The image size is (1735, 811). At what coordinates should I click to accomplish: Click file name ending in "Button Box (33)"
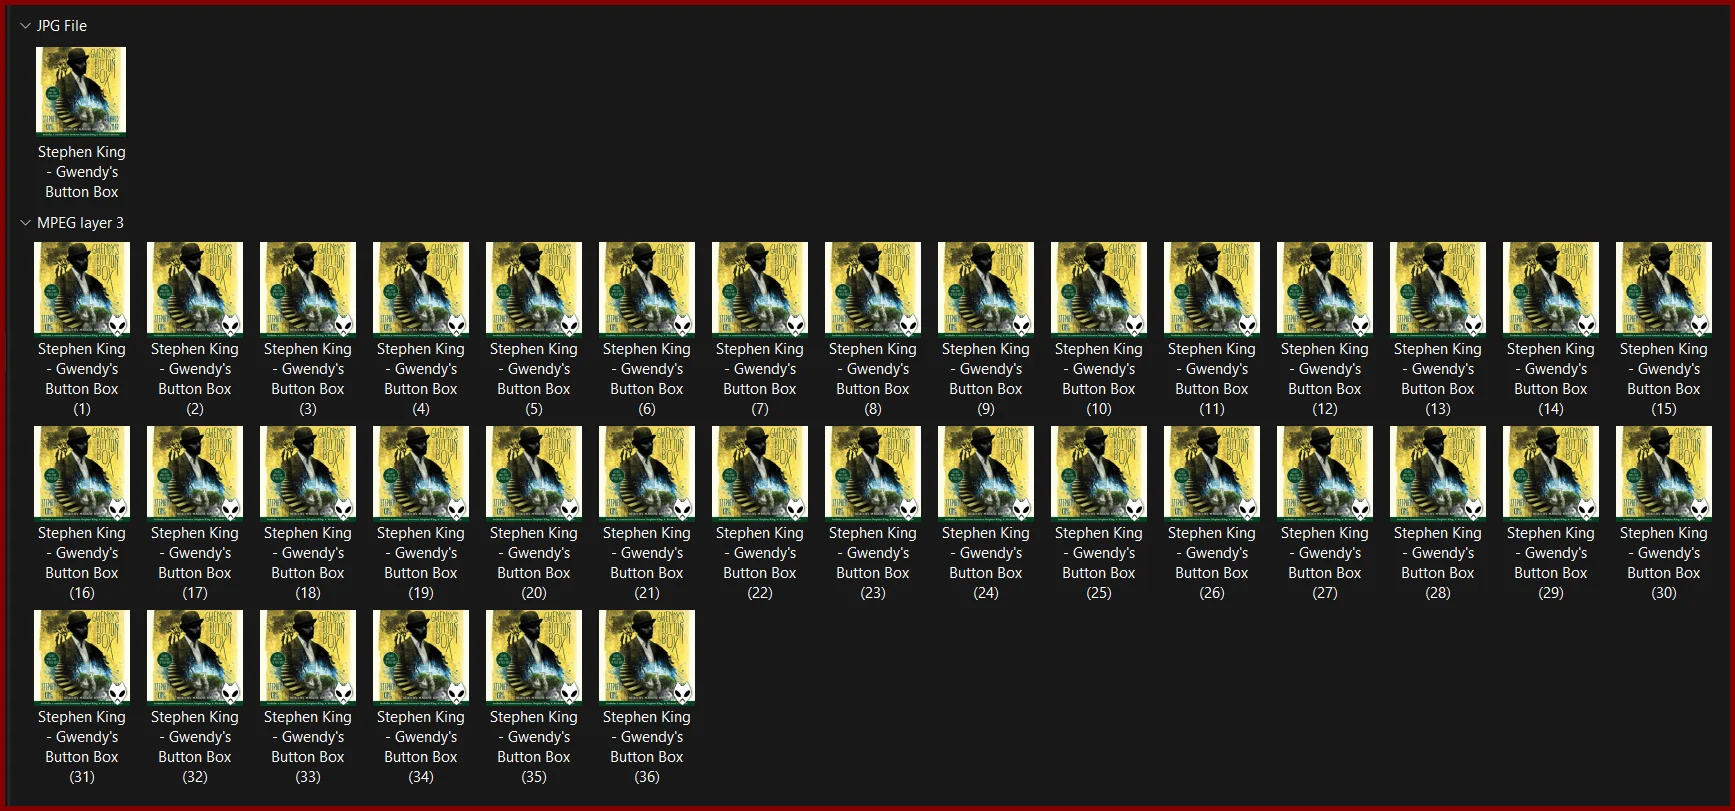(308, 747)
